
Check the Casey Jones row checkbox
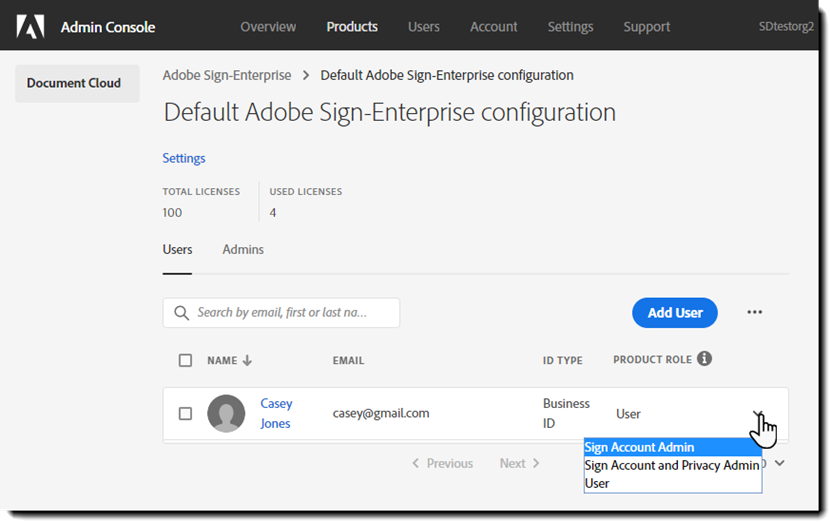185,413
